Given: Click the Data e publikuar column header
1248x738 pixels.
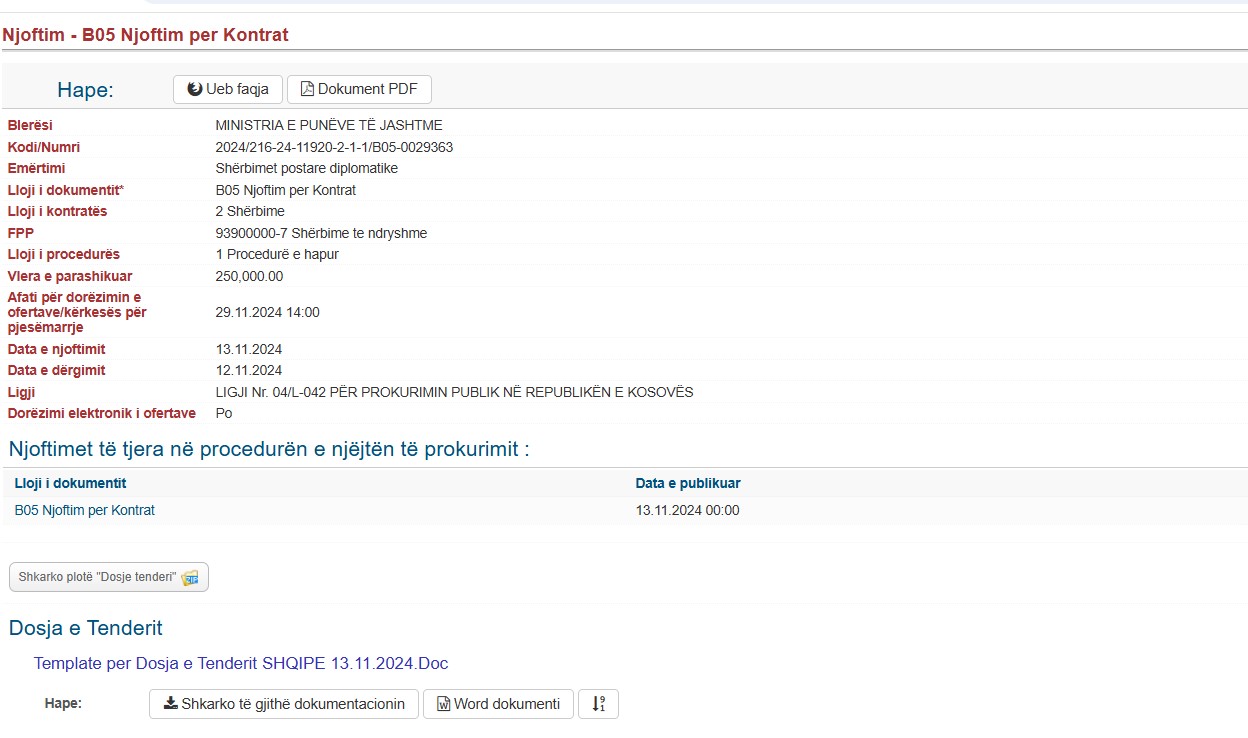Looking at the screenshot, I should pos(688,483).
